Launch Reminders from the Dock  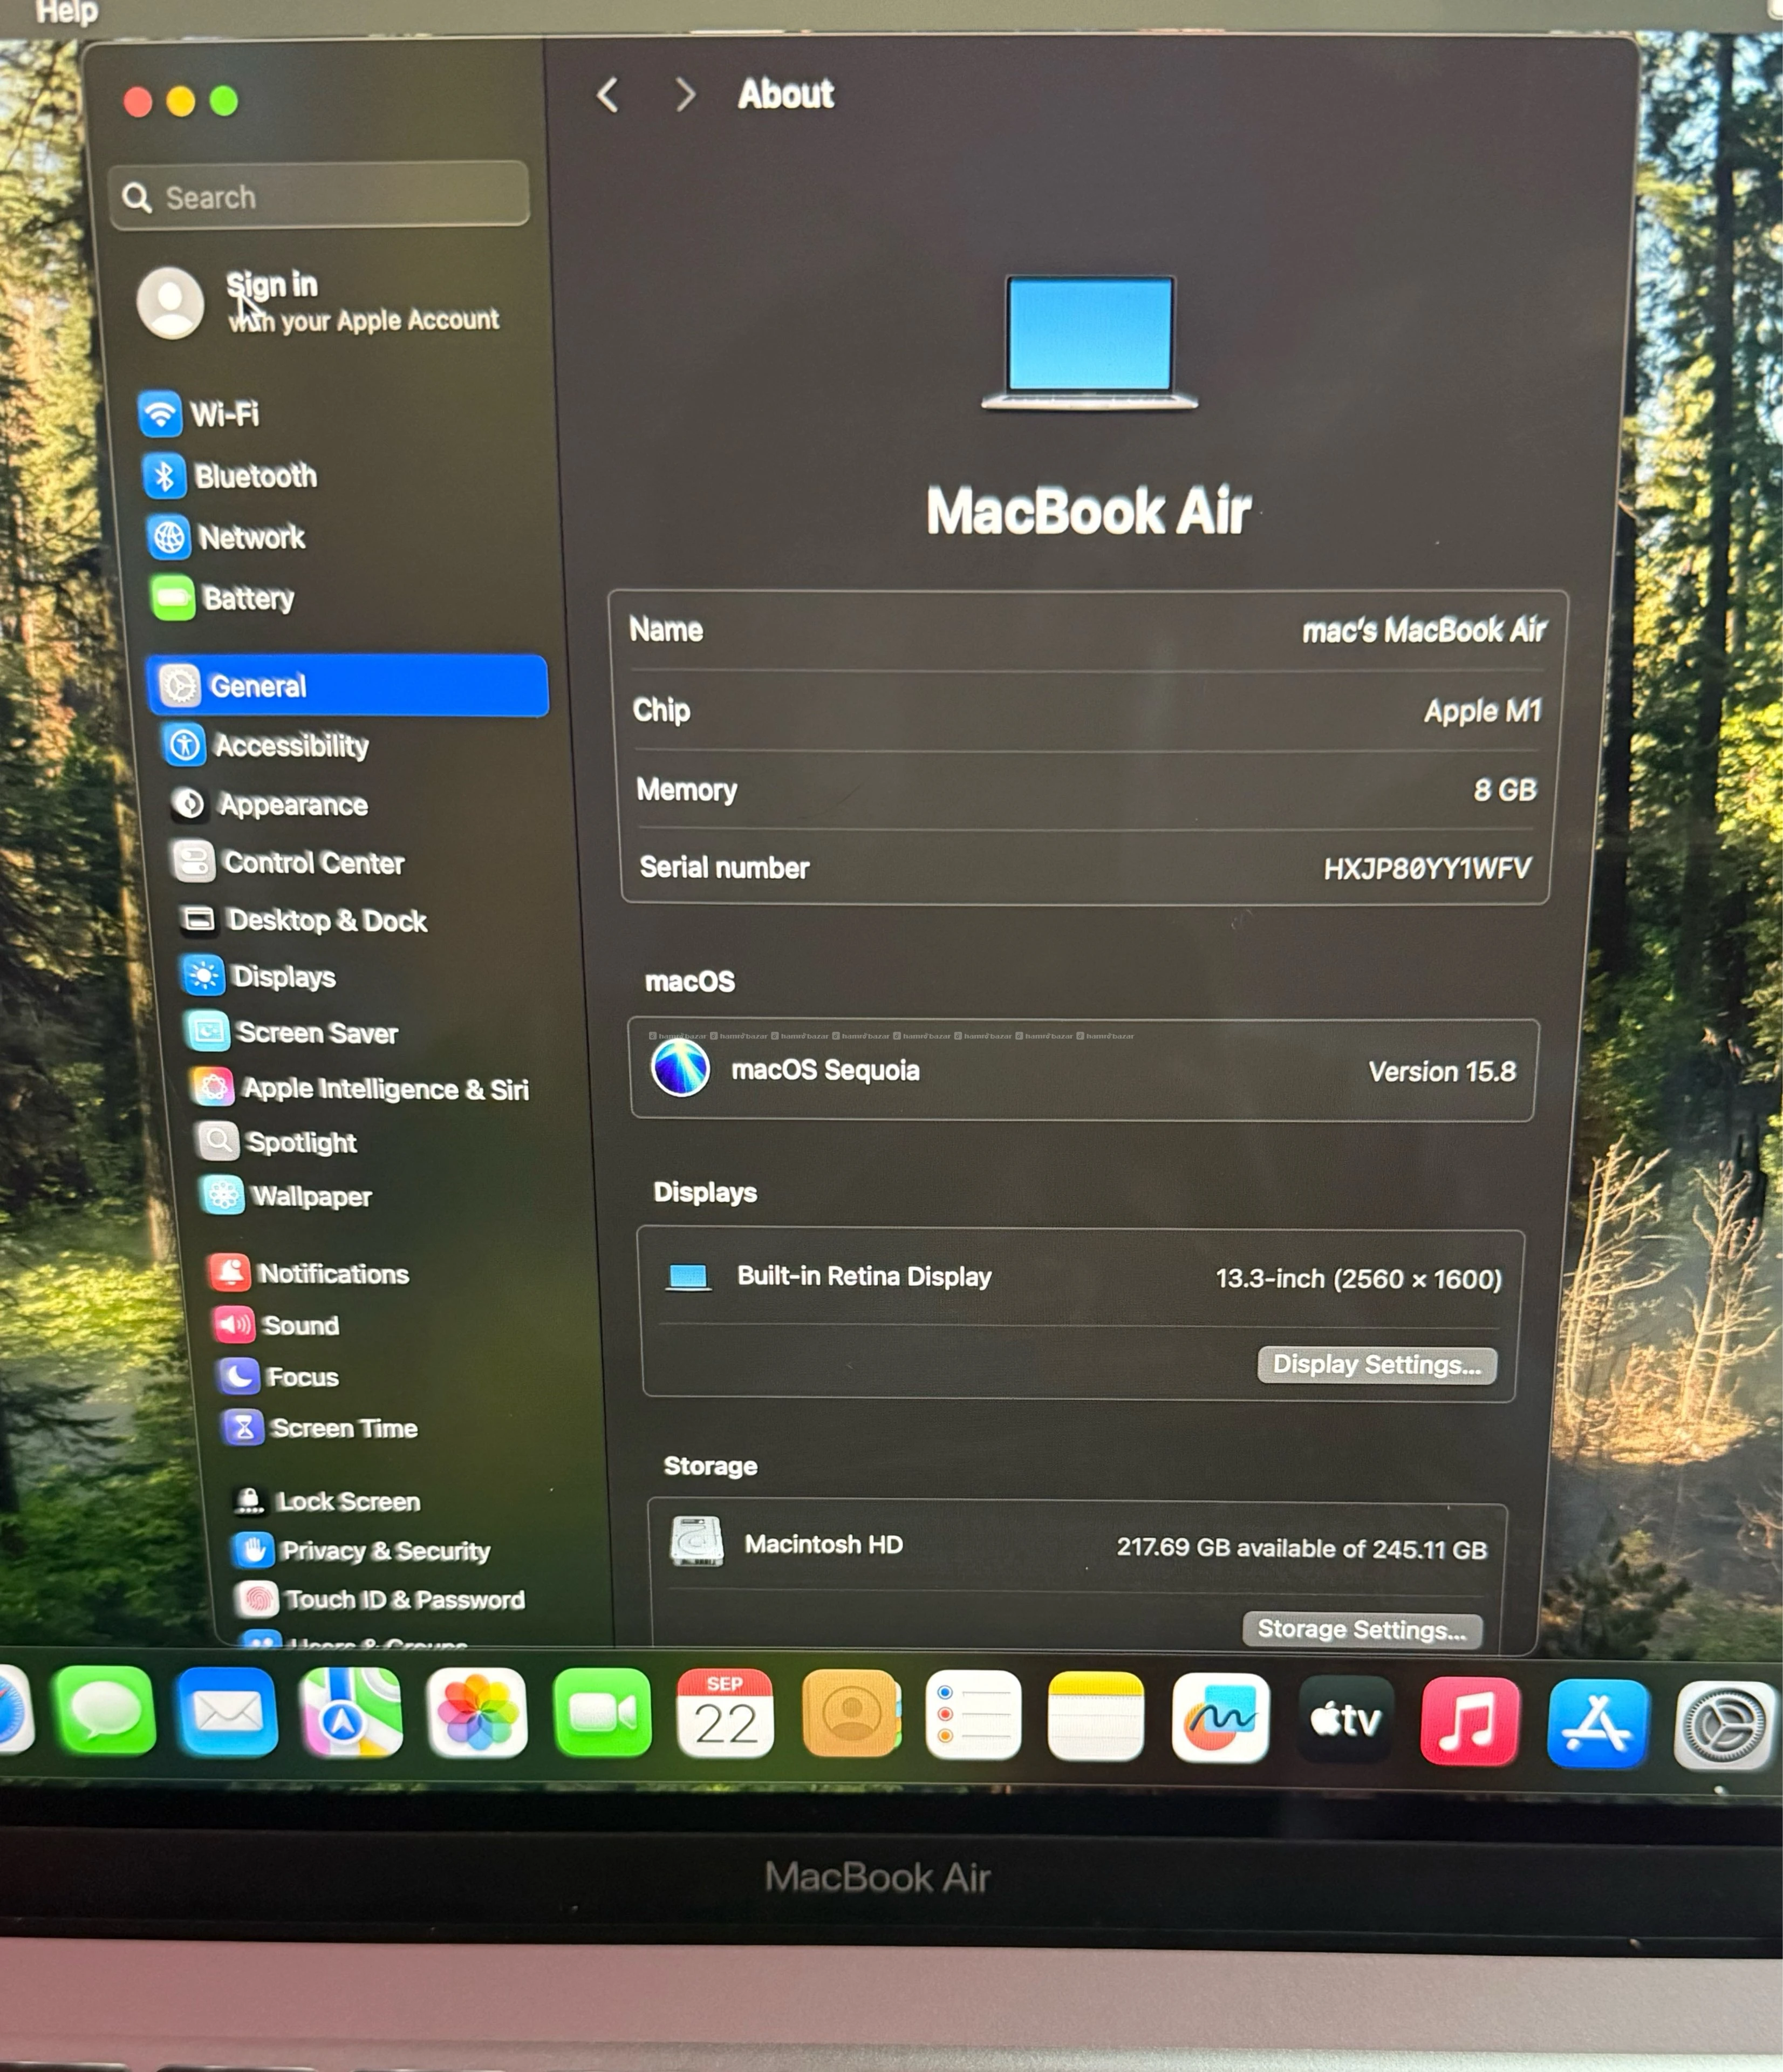[x=973, y=1714]
